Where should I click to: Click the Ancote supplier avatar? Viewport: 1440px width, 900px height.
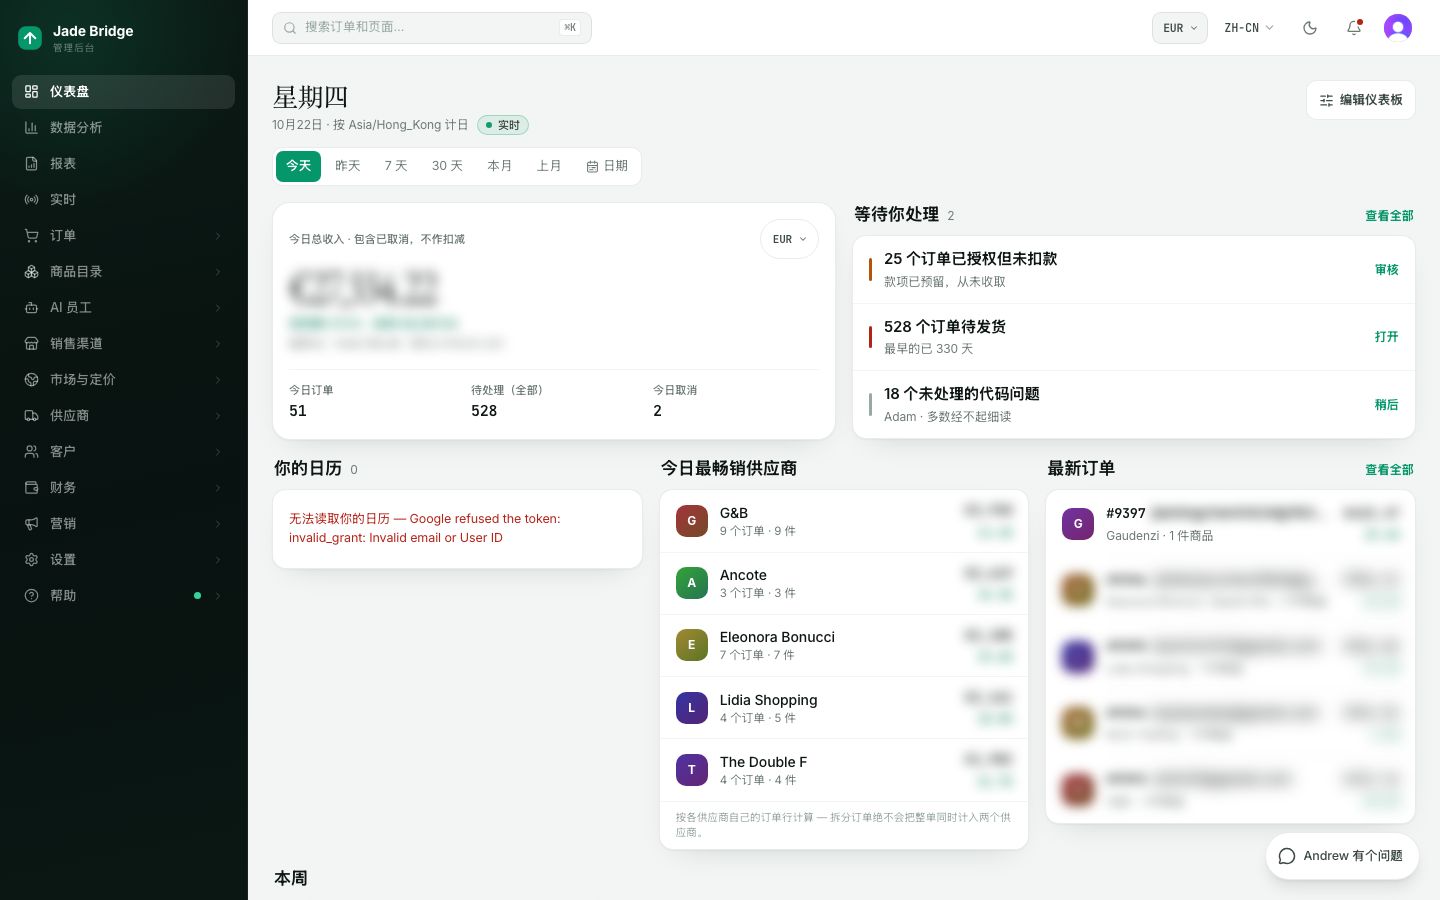[692, 583]
